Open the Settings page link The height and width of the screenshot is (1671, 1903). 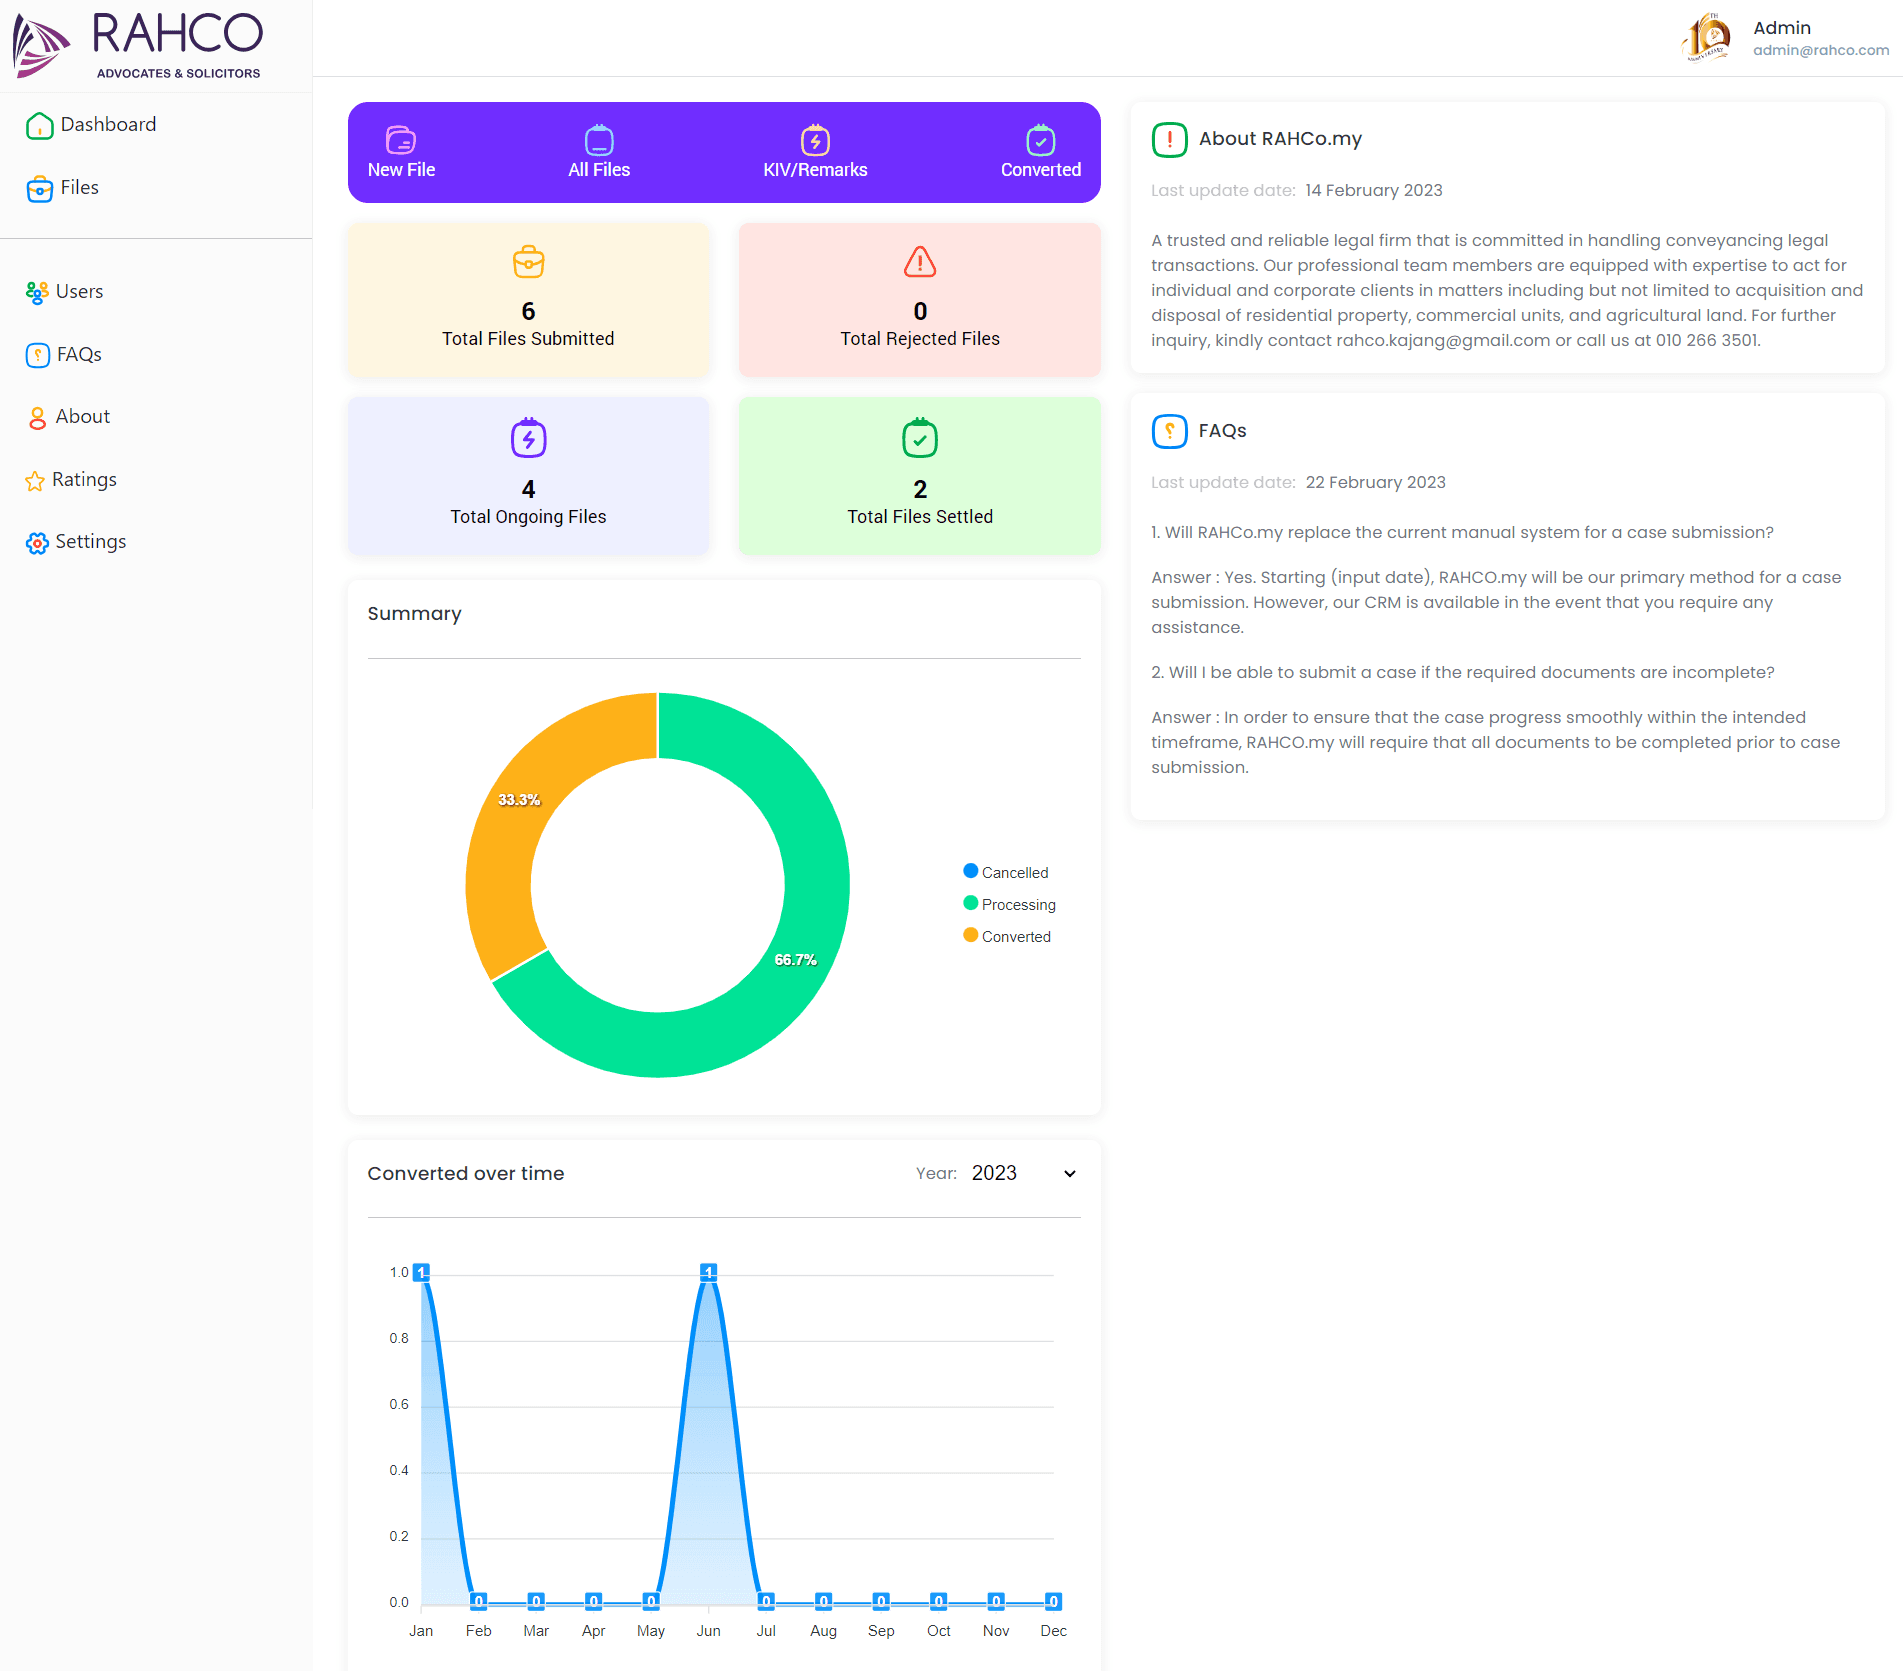coord(90,542)
